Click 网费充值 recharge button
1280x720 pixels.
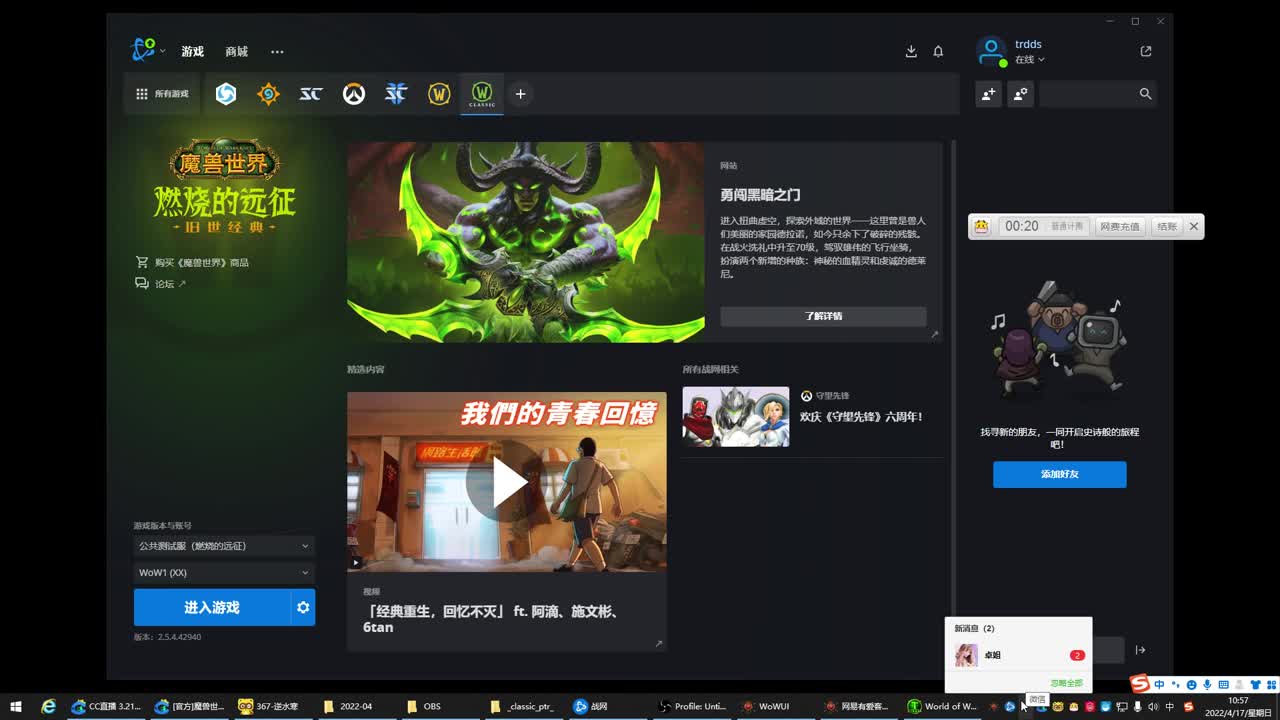point(1120,227)
